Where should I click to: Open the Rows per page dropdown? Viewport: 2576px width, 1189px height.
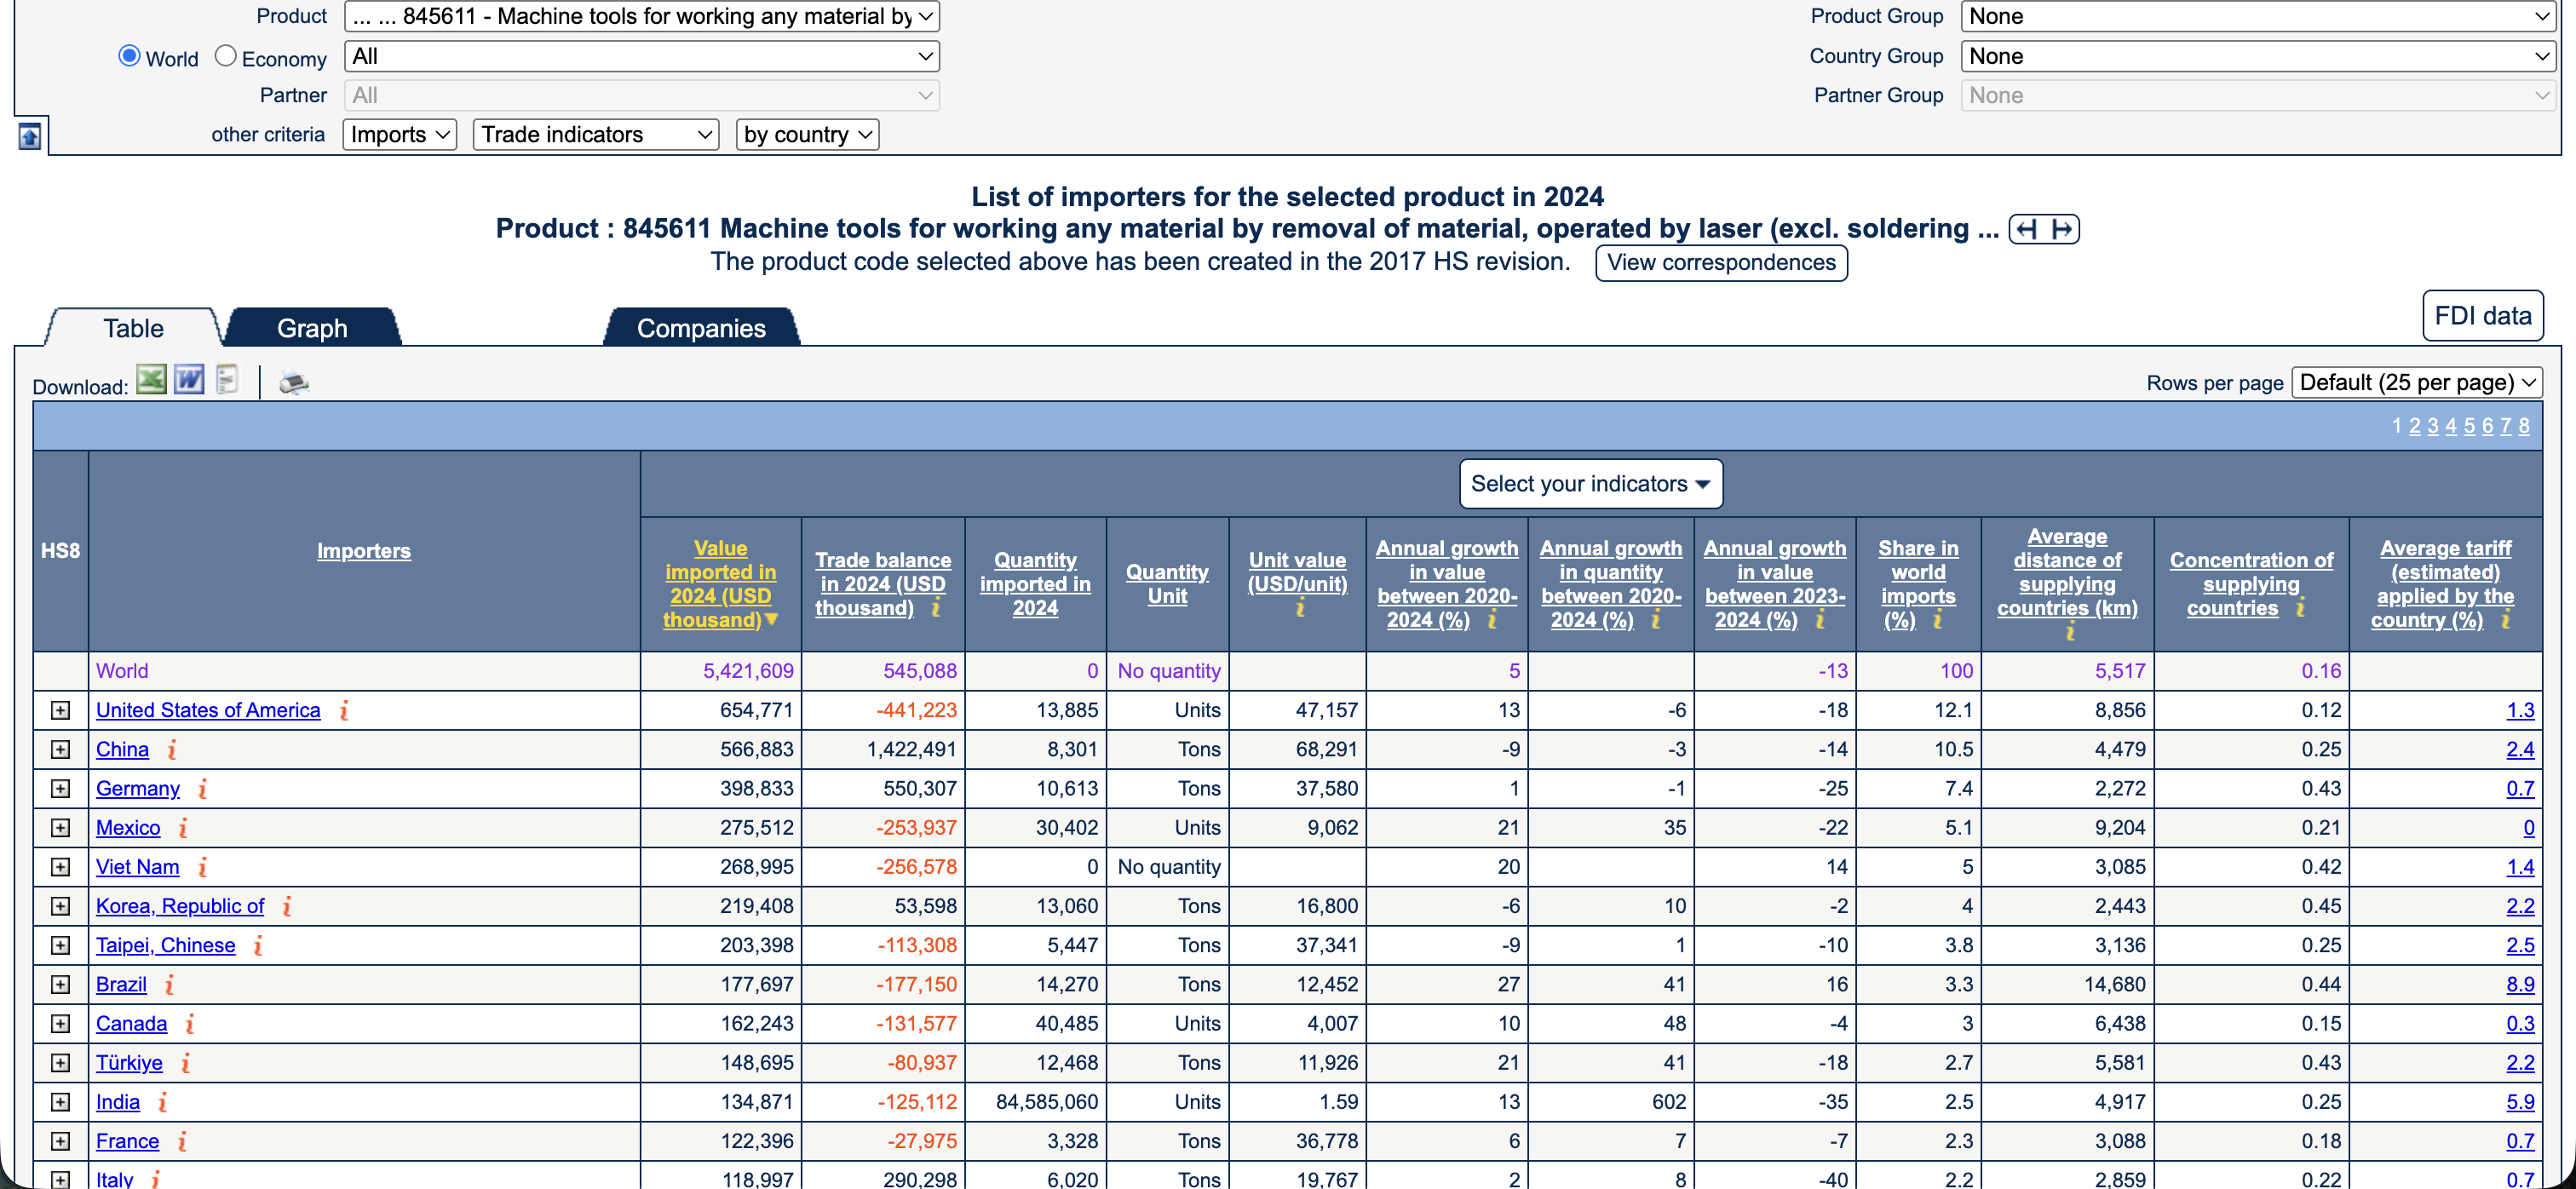2415,383
